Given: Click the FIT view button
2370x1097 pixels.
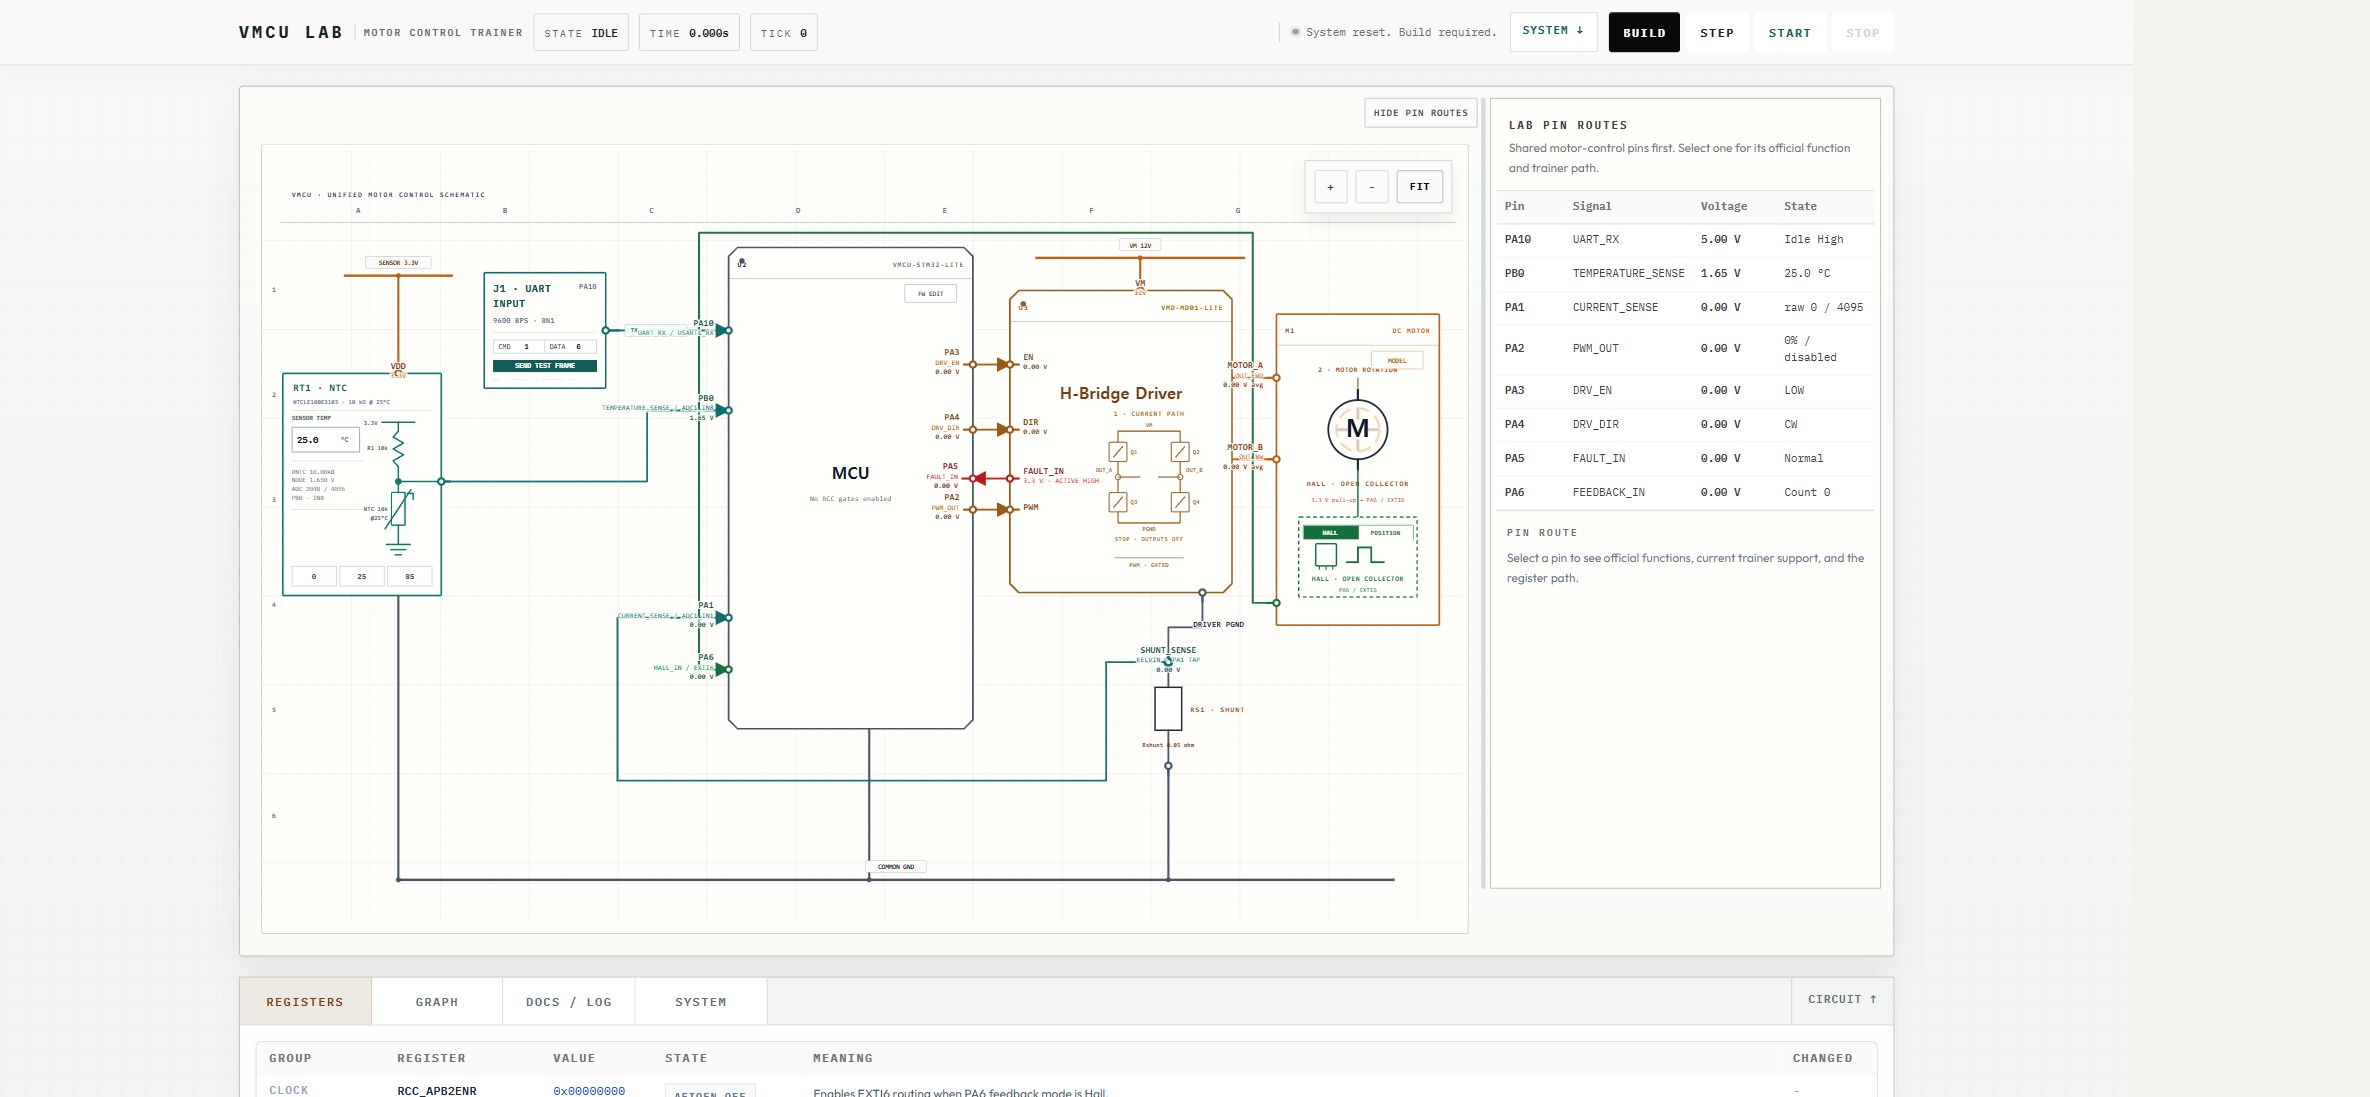Looking at the screenshot, I should click(1420, 187).
